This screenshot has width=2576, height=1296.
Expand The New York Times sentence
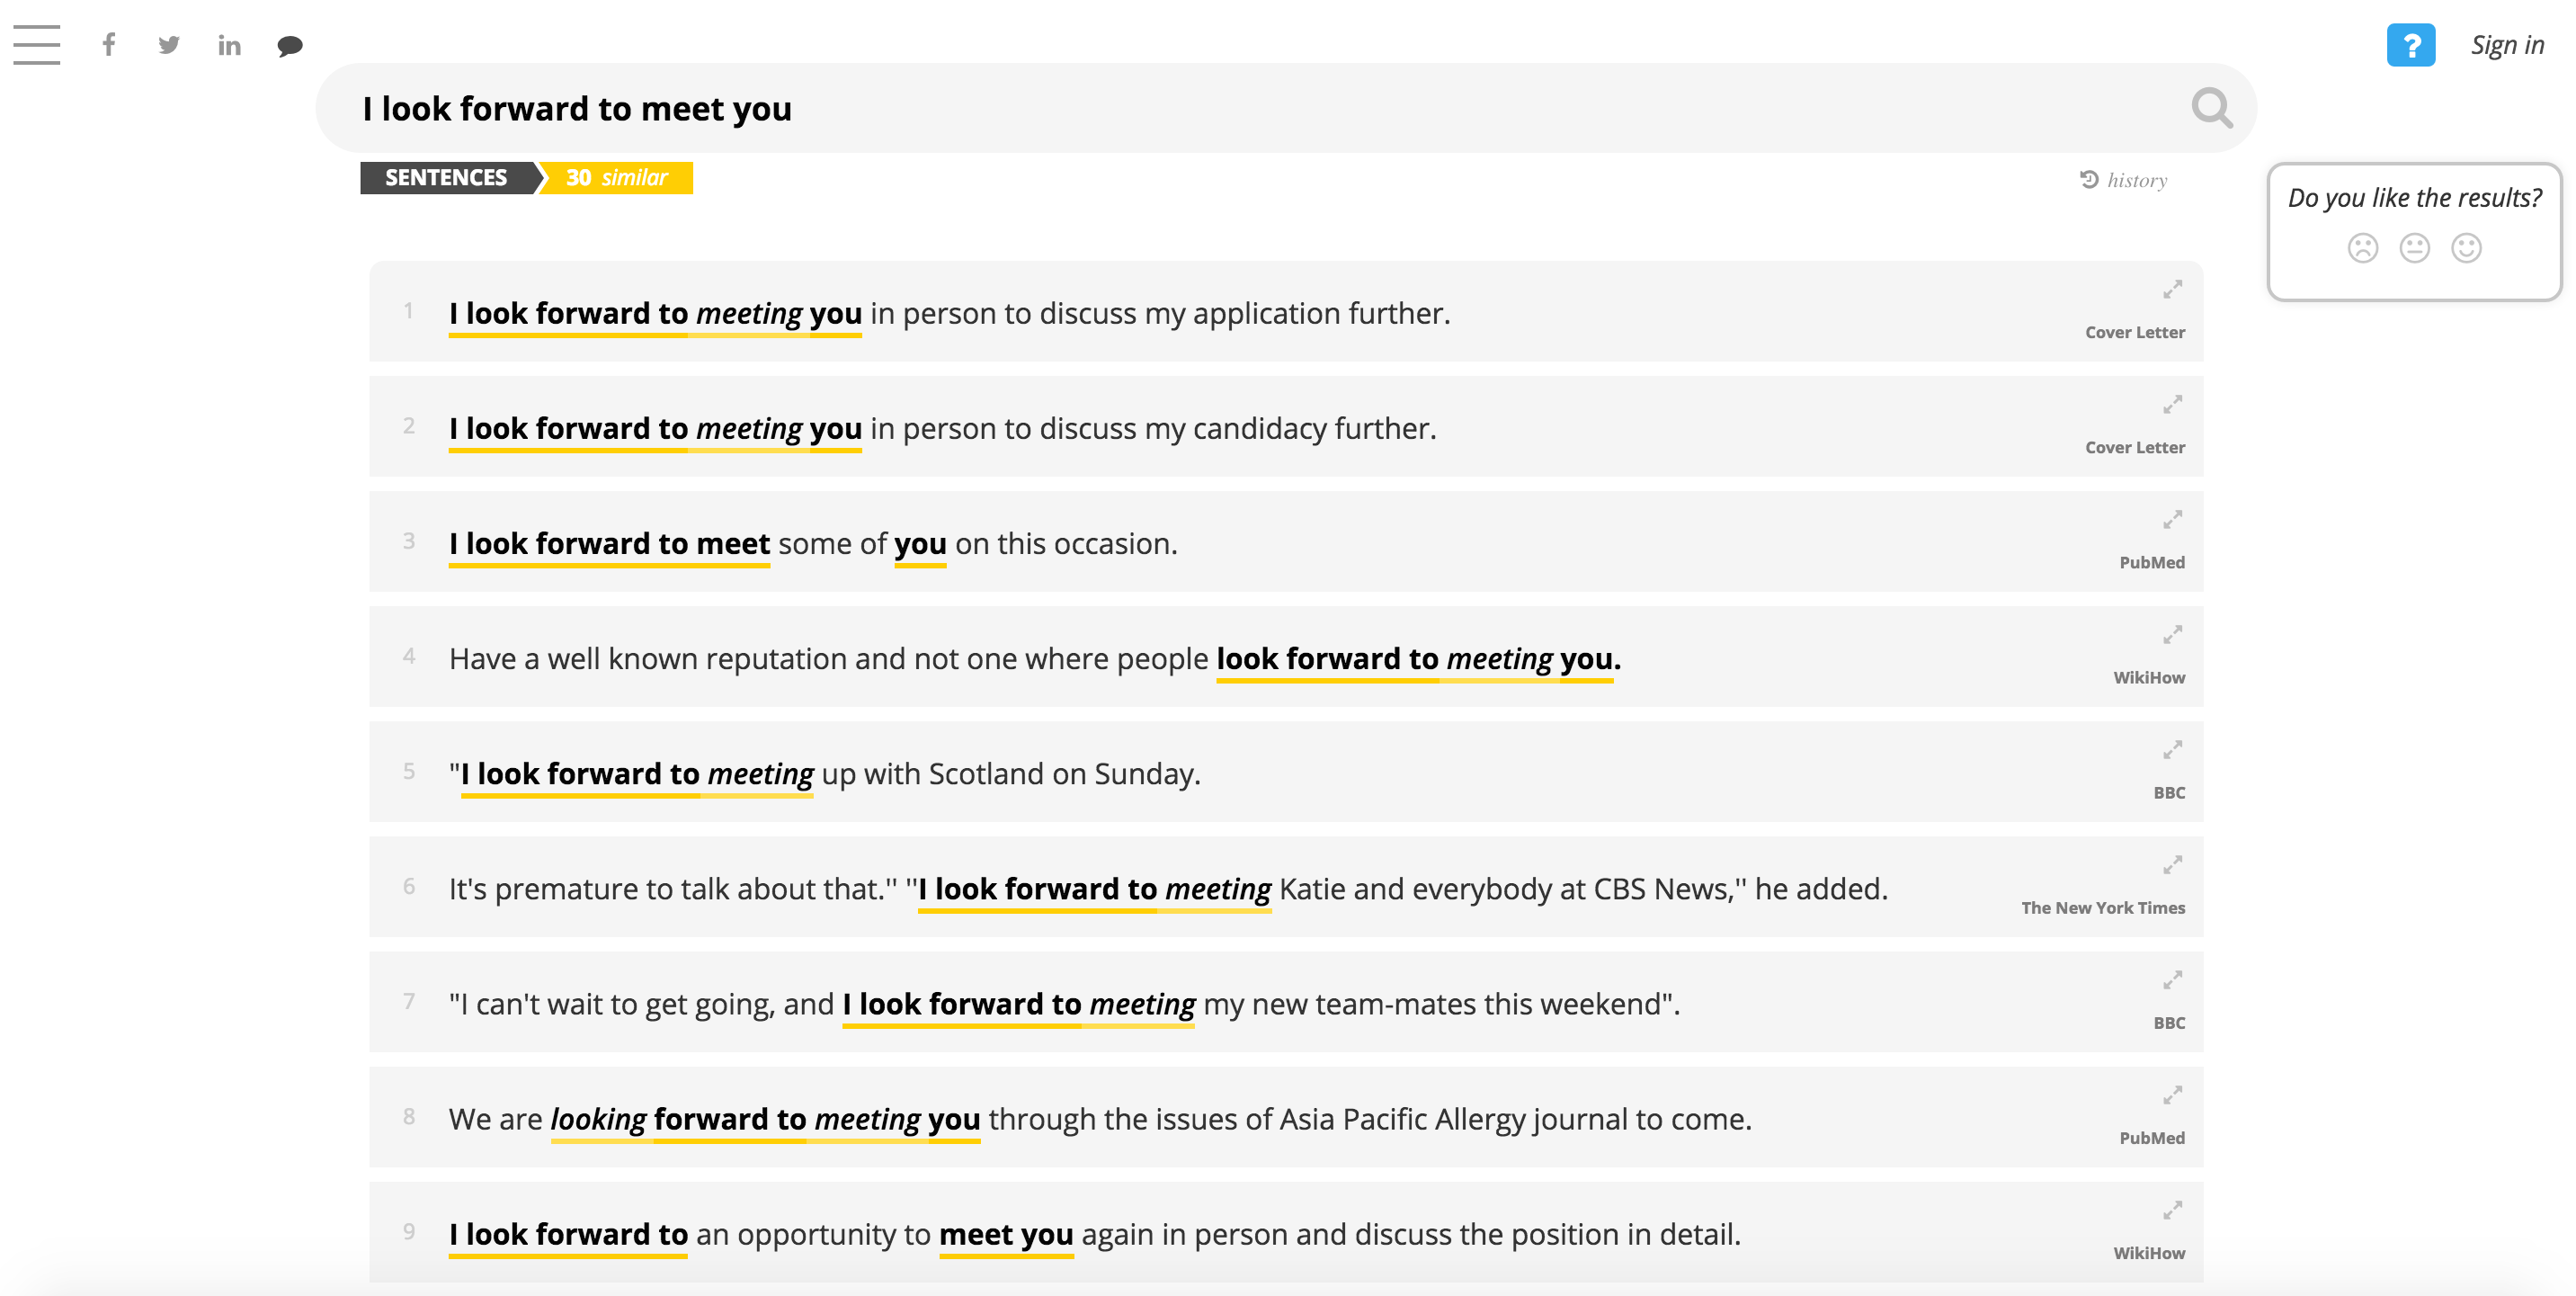[2172, 865]
